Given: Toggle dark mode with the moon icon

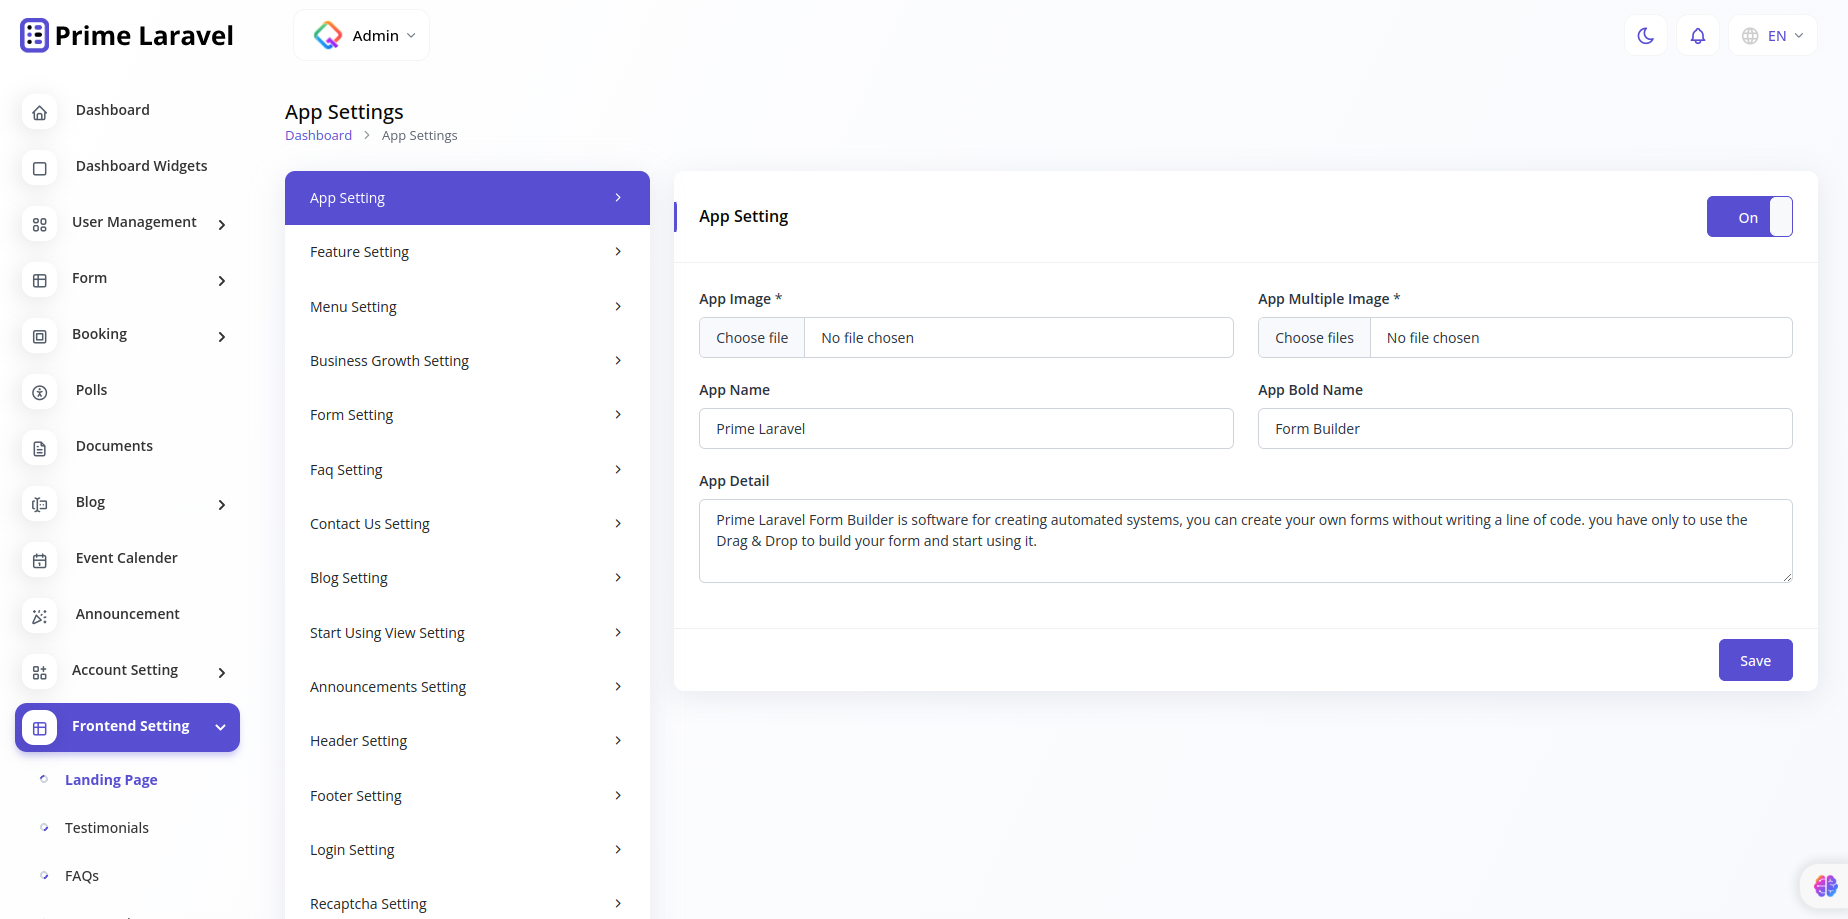Looking at the screenshot, I should (1645, 35).
